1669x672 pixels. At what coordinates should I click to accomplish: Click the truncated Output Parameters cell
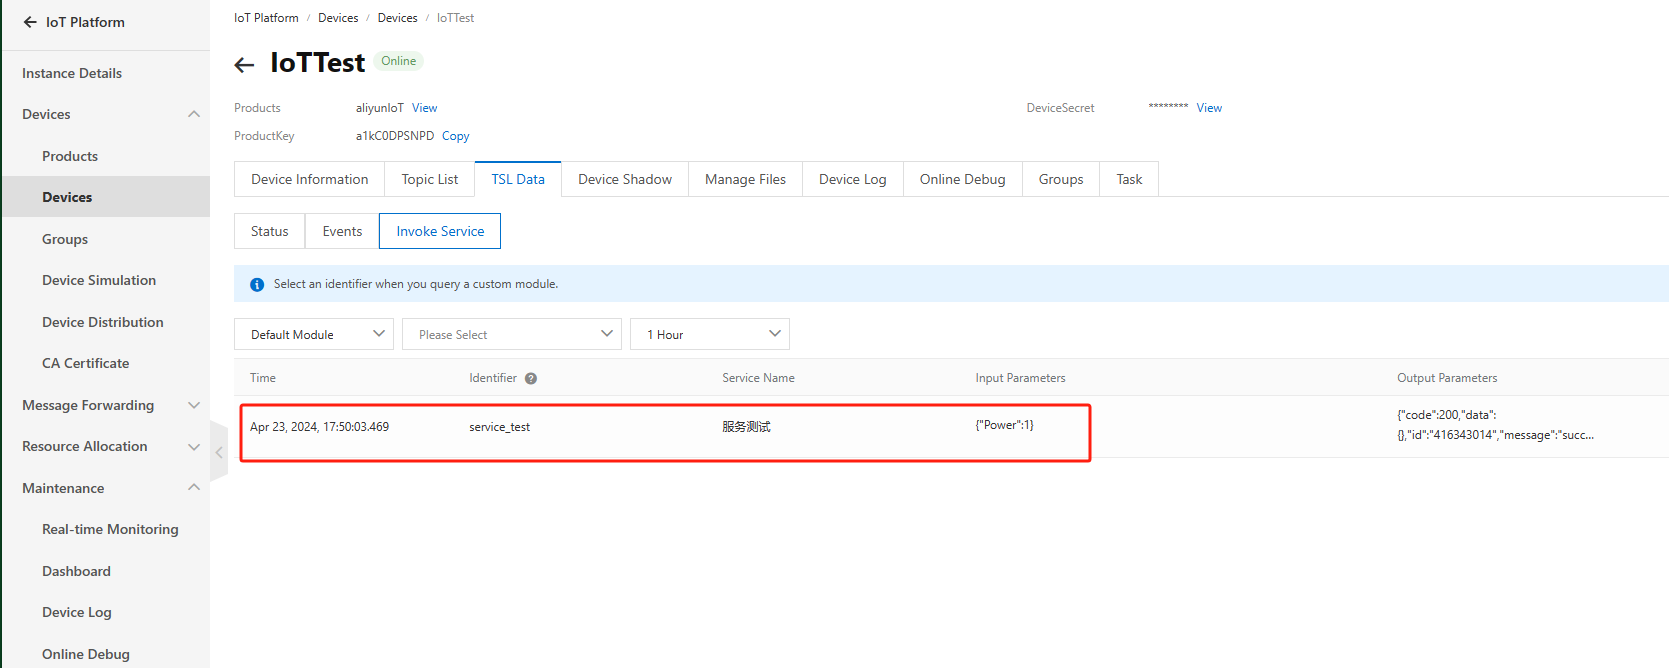(x=1494, y=425)
